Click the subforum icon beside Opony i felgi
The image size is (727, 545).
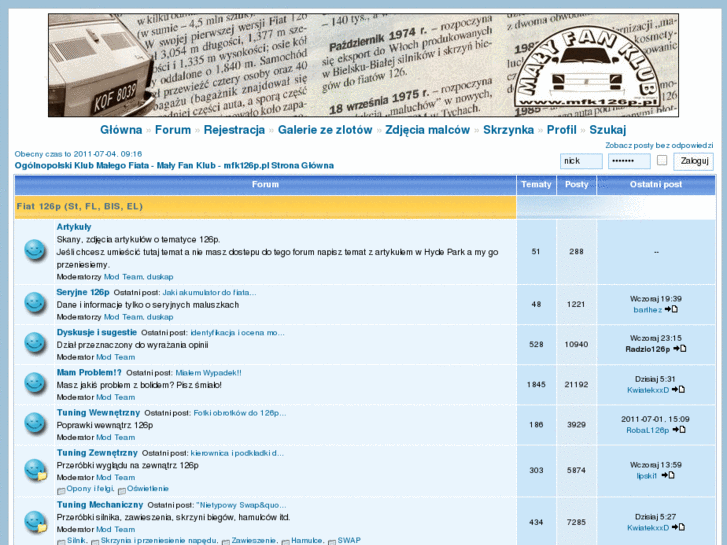(61, 491)
